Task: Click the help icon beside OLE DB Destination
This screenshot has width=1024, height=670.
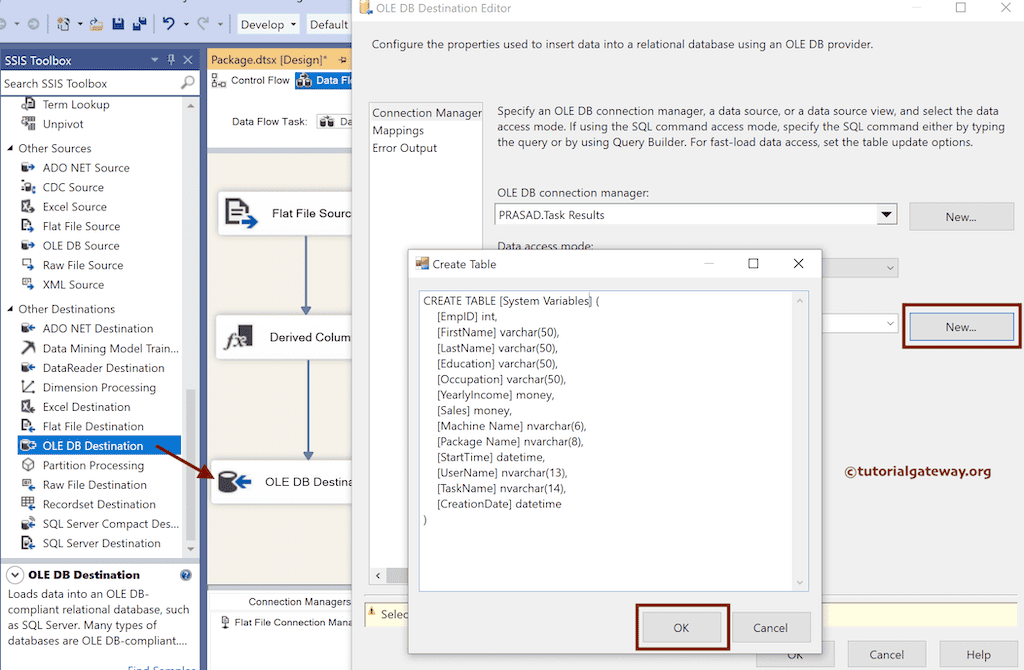Action: pos(185,575)
